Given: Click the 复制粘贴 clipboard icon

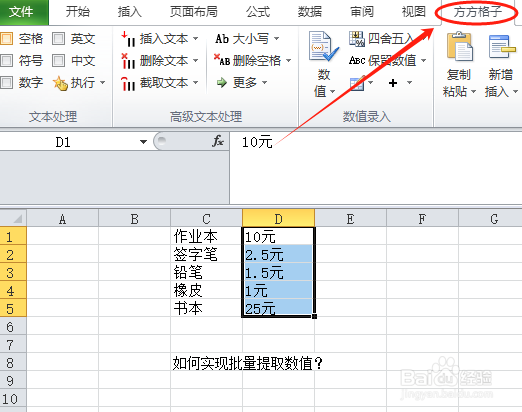Looking at the screenshot, I should click(x=459, y=47).
